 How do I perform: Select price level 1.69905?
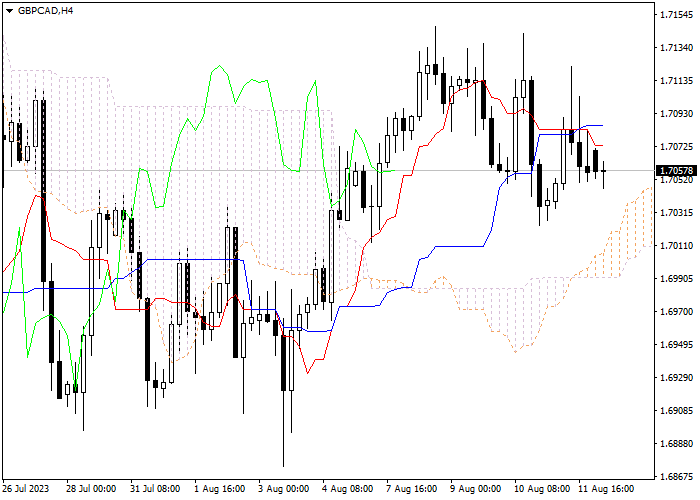point(676,279)
